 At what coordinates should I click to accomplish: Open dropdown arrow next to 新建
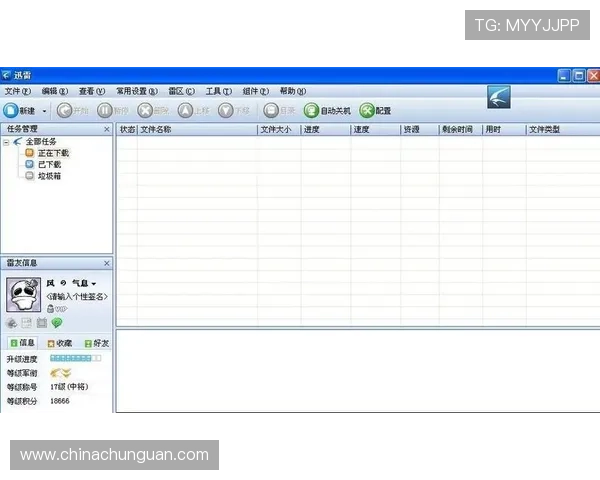[44, 111]
